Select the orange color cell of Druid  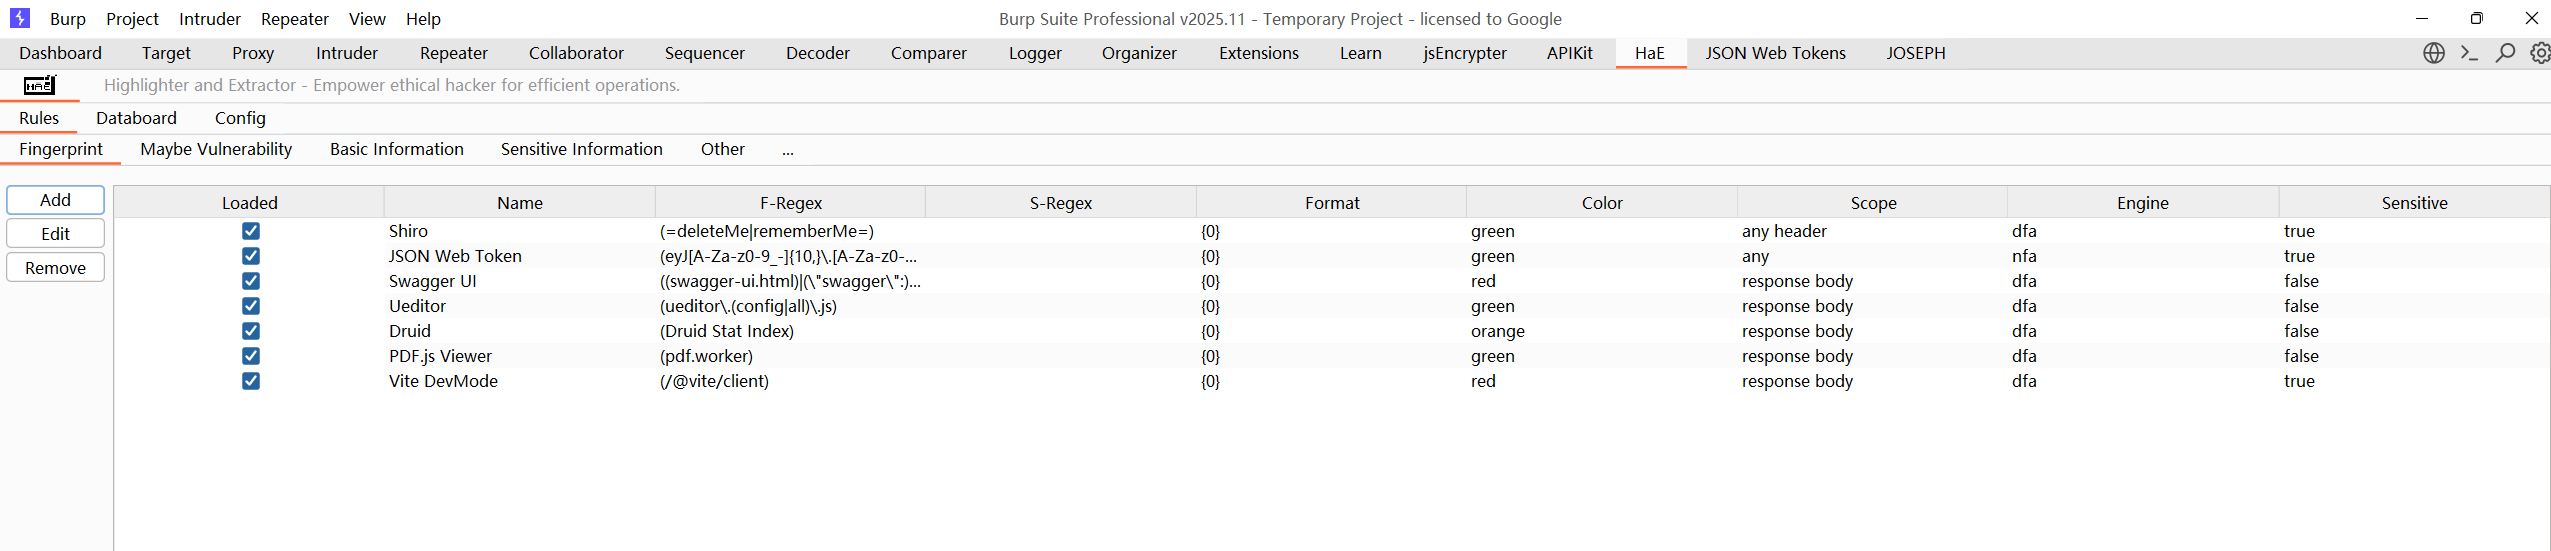click(x=1498, y=331)
